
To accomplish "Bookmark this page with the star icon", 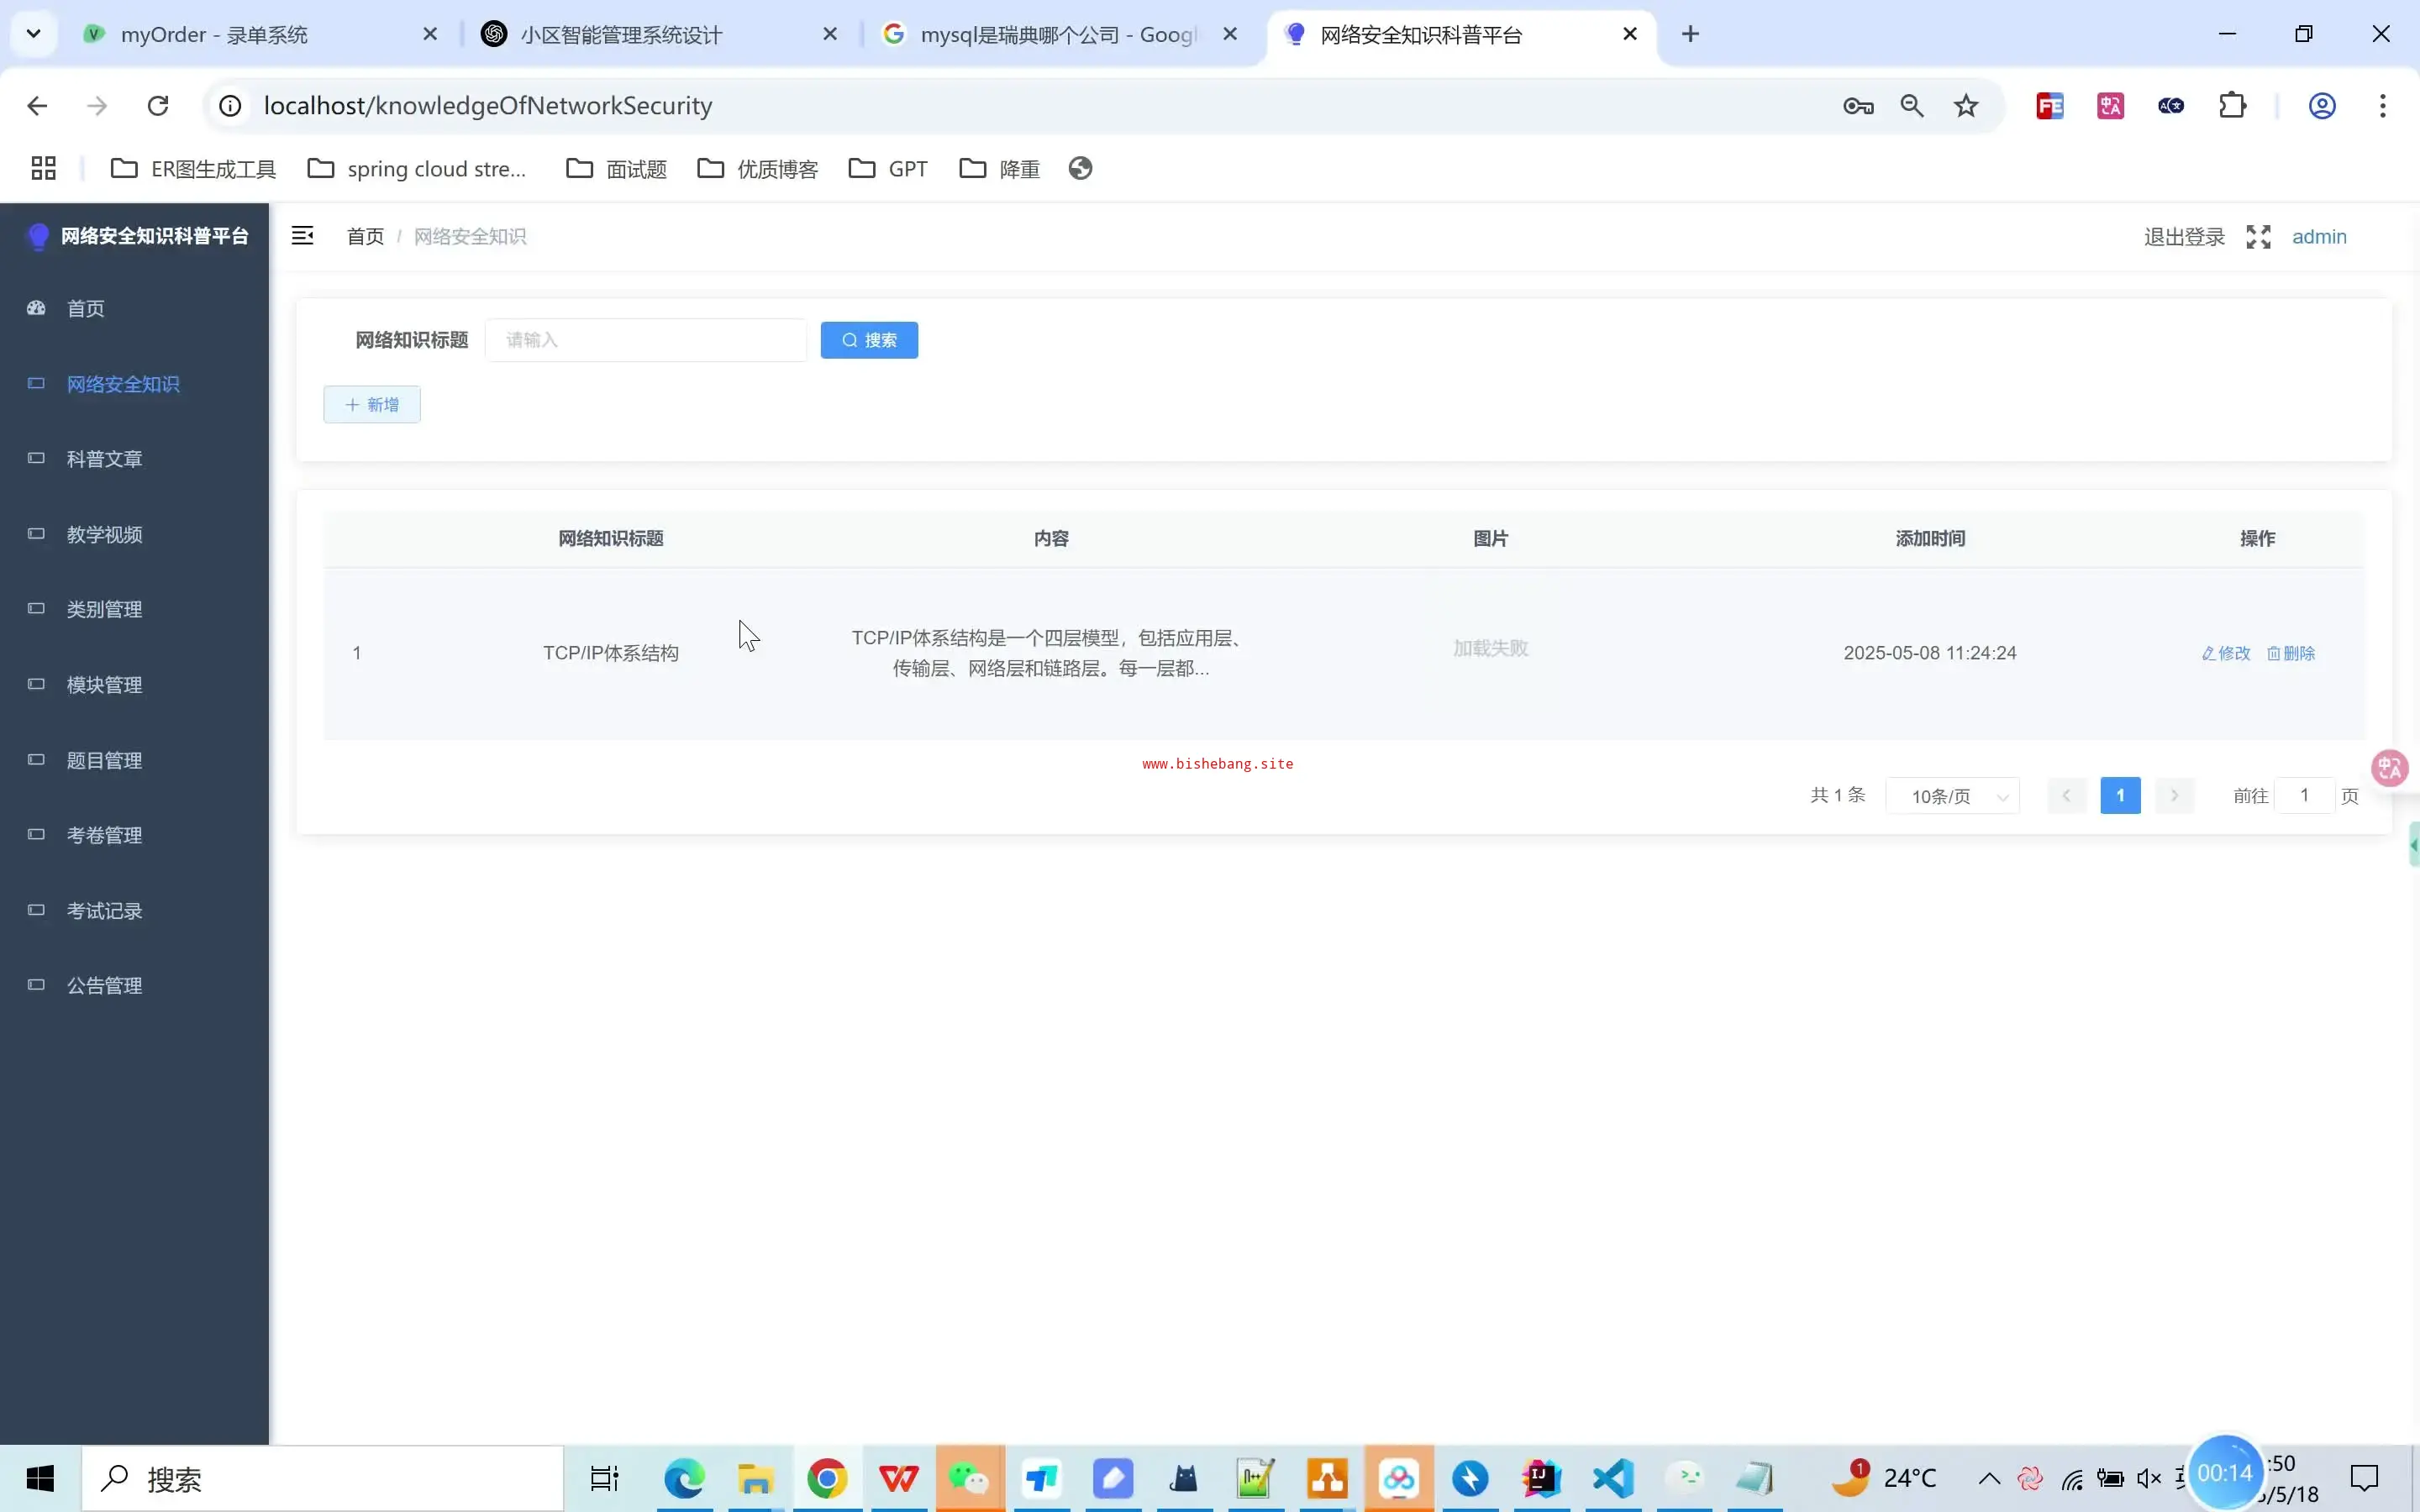I will (x=1966, y=106).
